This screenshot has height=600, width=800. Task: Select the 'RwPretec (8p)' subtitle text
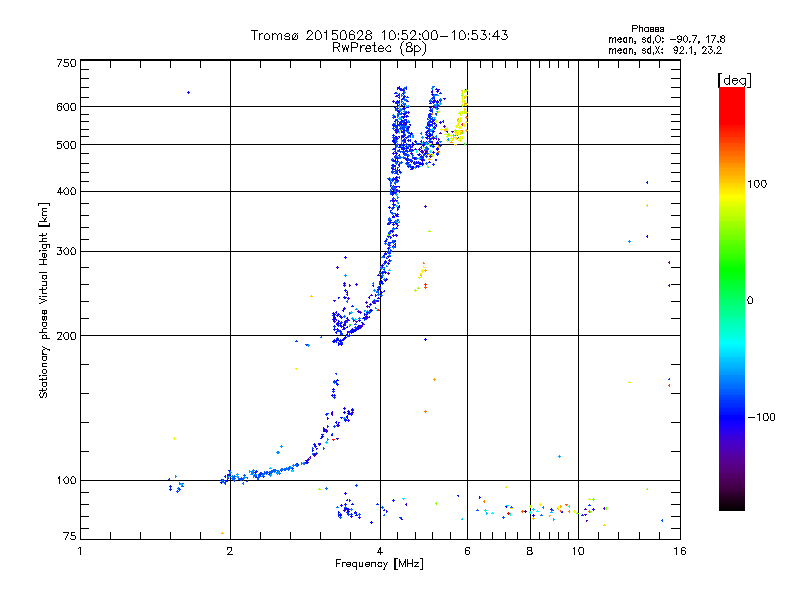click(379, 48)
